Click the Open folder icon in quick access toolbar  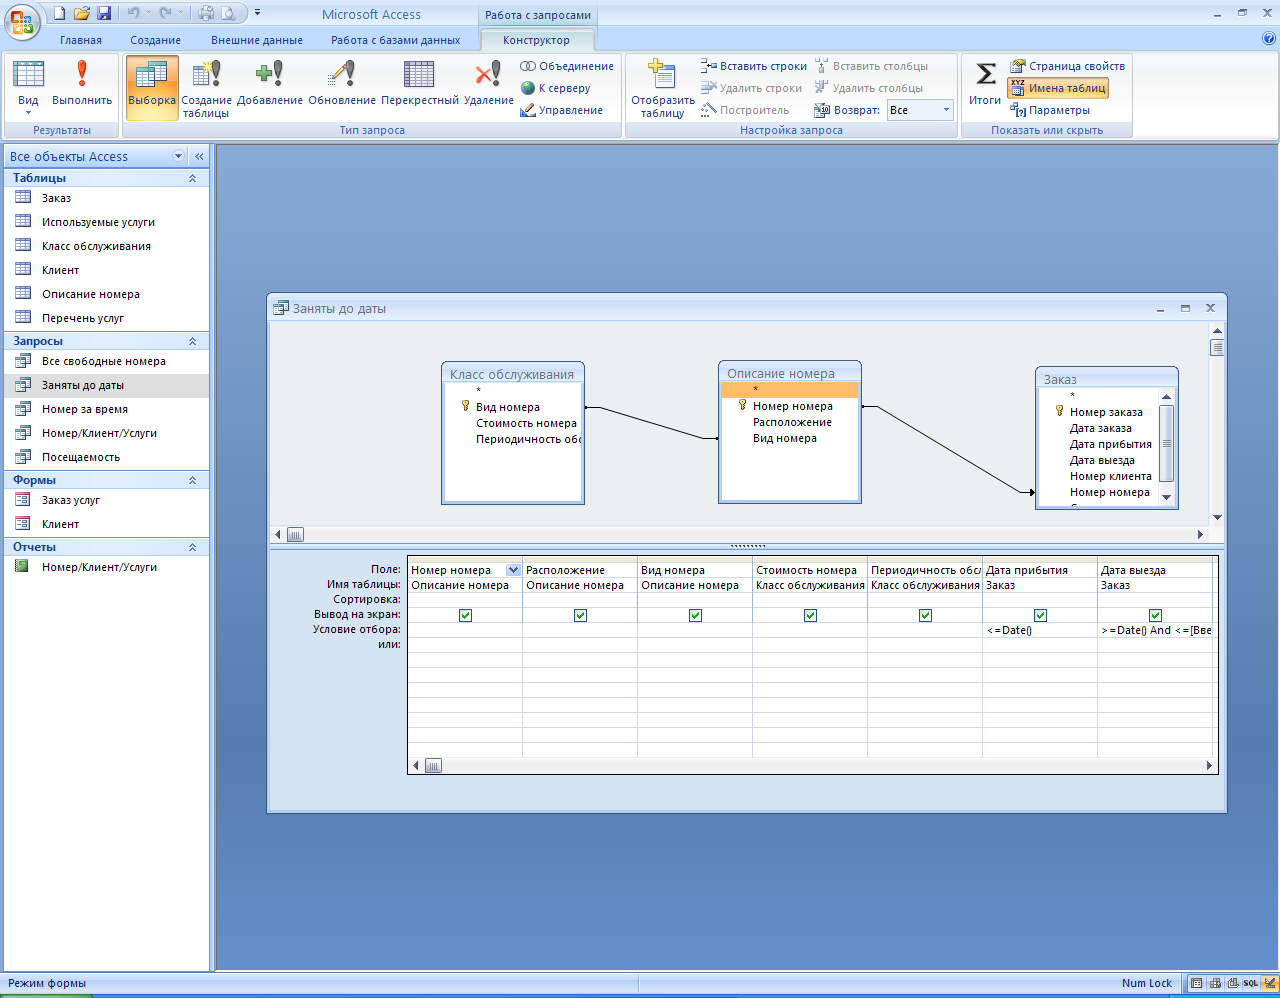click(x=82, y=13)
